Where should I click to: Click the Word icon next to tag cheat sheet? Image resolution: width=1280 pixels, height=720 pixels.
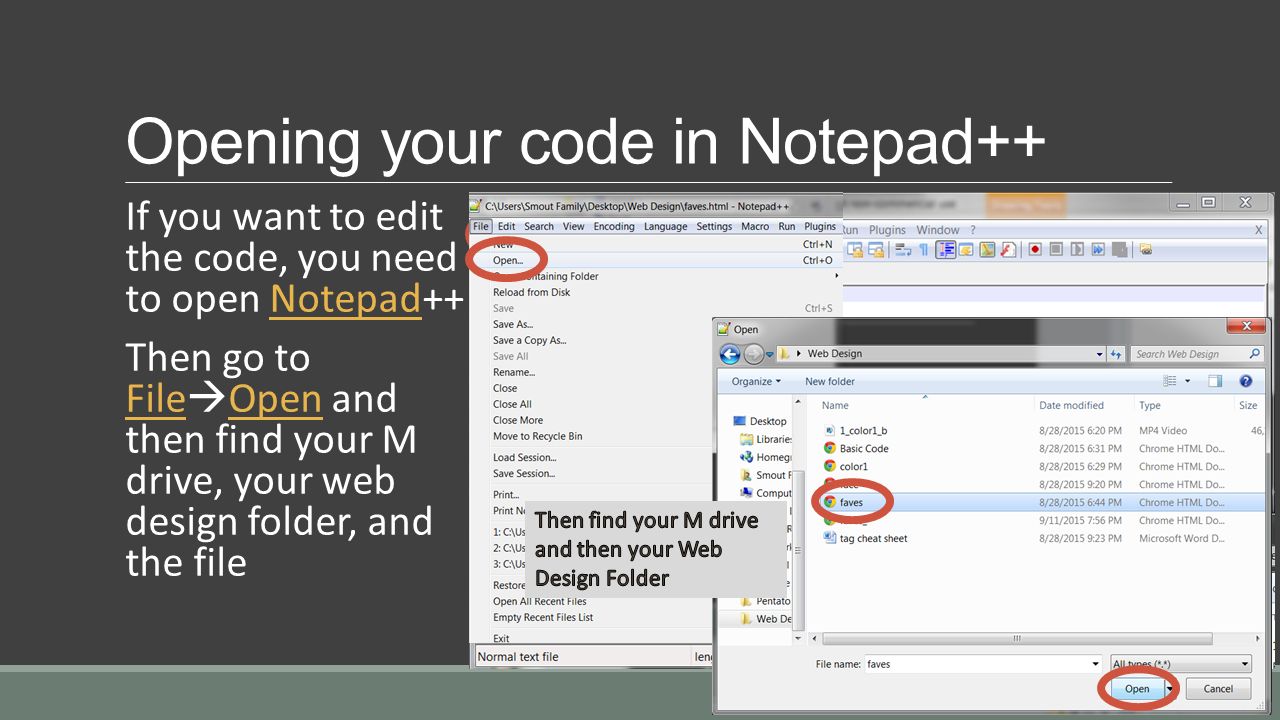tap(829, 538)
